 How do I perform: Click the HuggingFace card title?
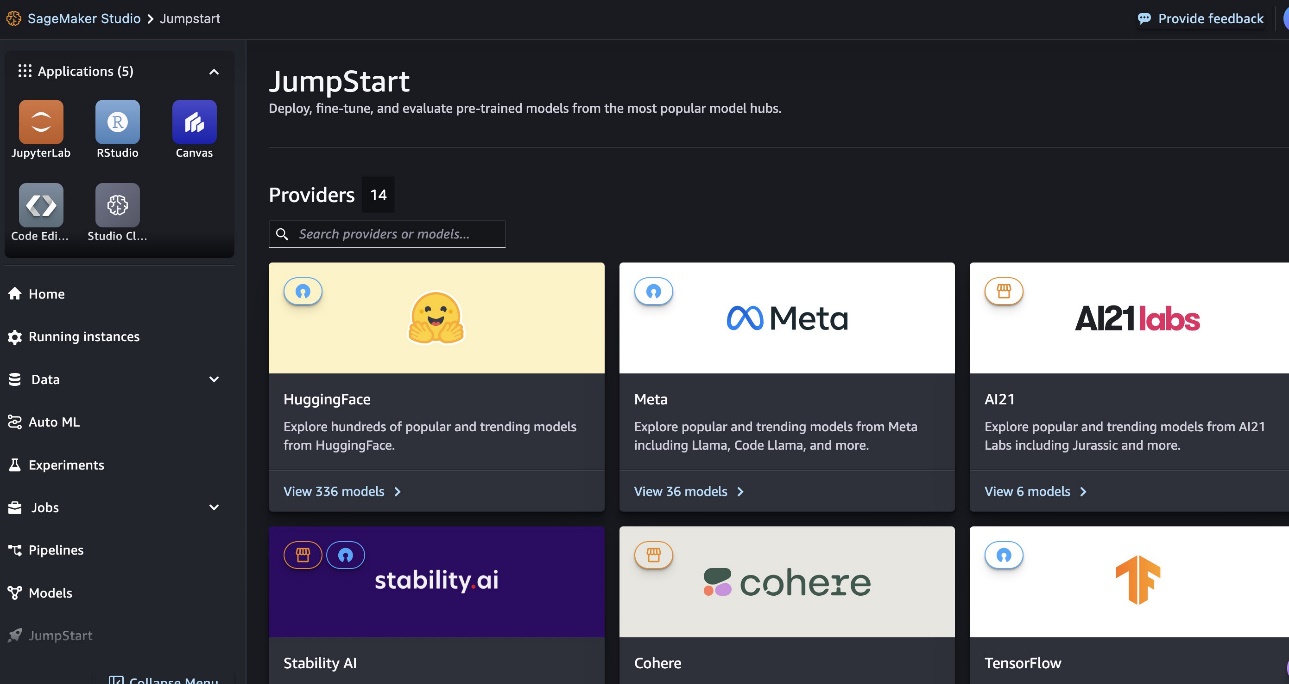coord(327,400)
